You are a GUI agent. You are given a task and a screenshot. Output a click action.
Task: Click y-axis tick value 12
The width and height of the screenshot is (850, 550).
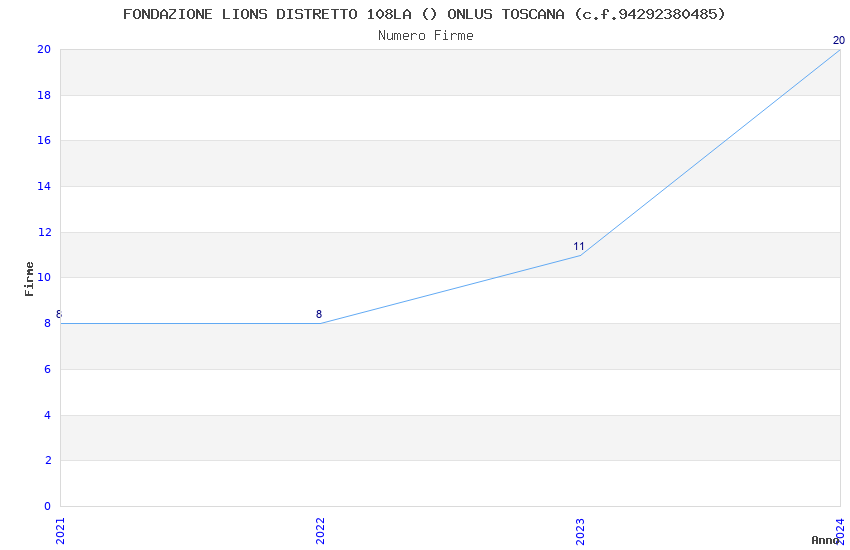[44, 232]
